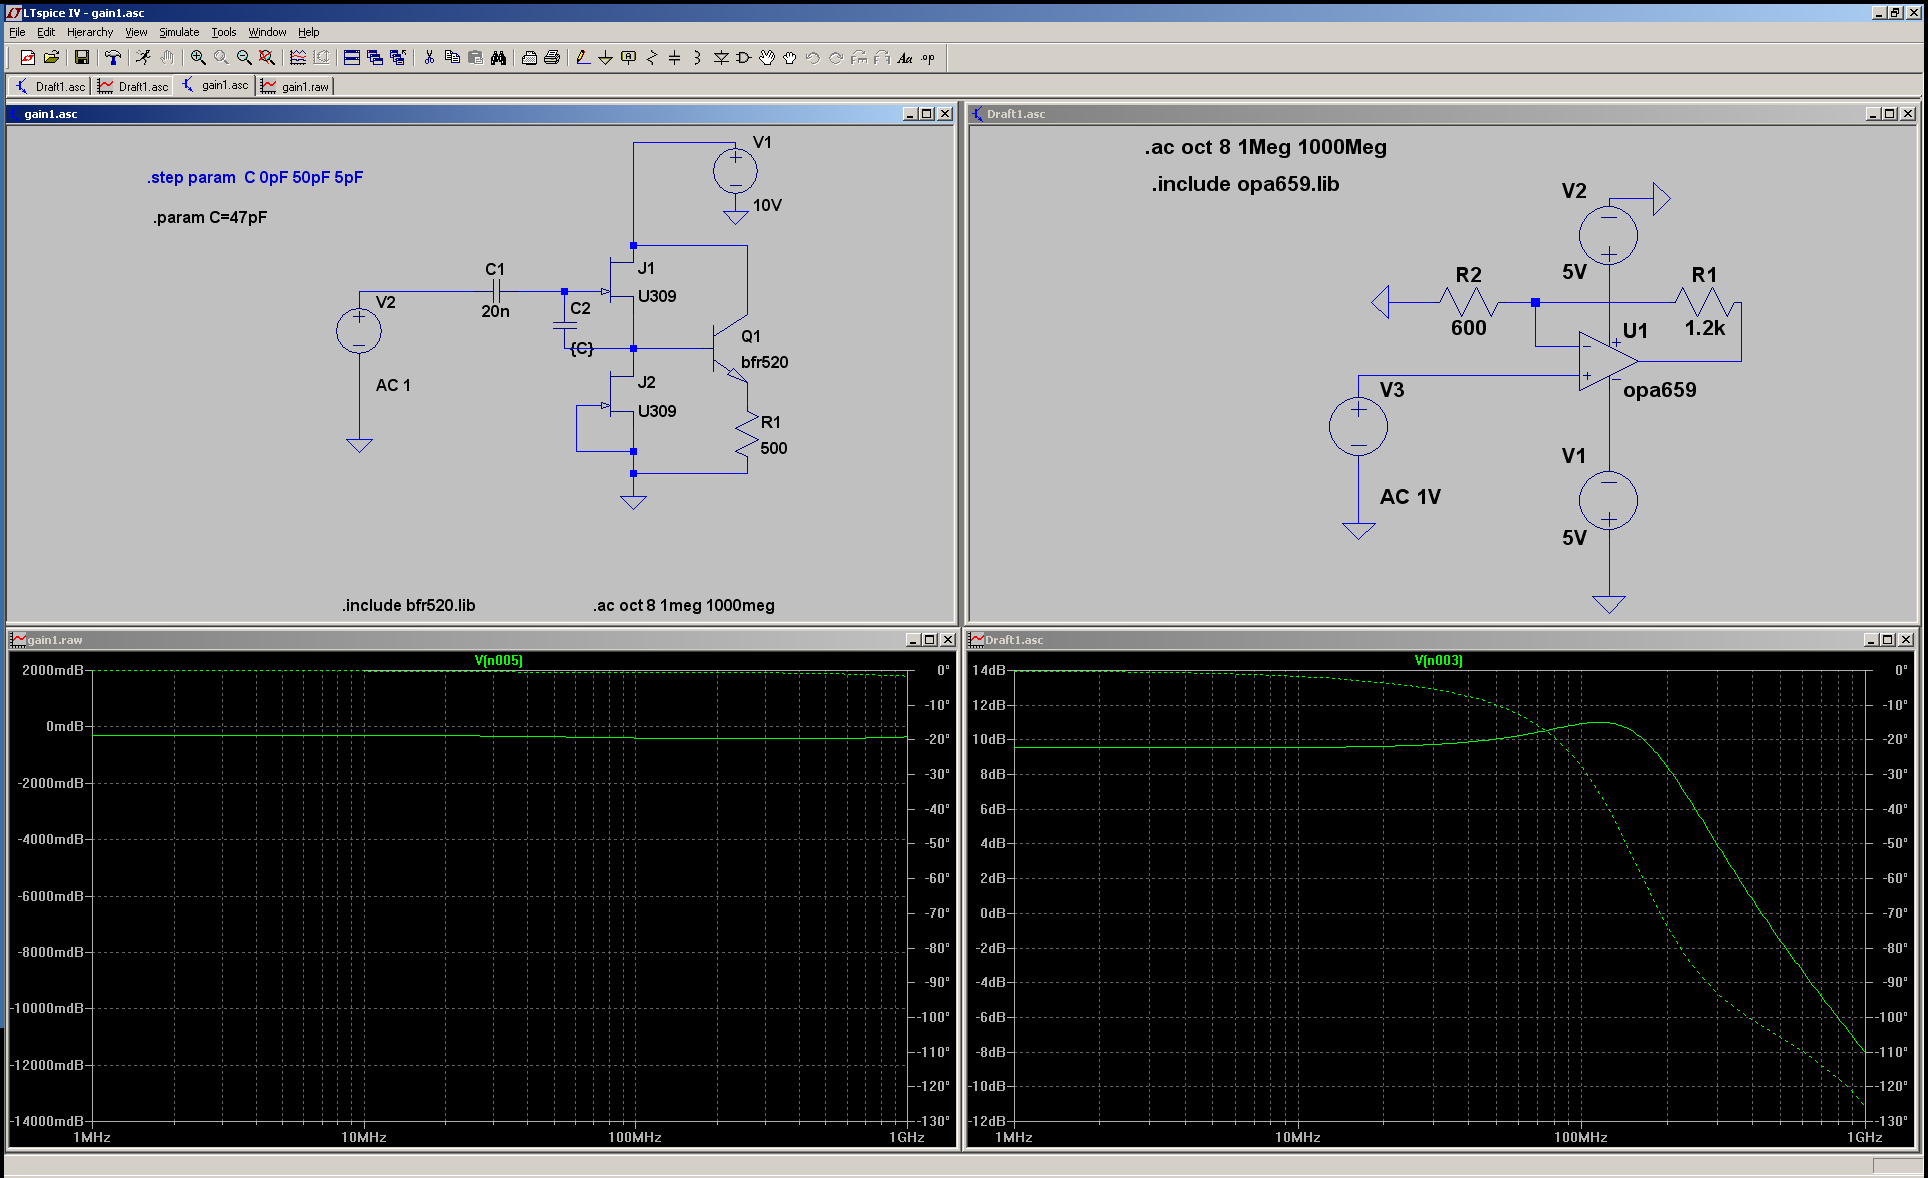
Task: Cascade windows icon in toolbar
Action: 375,58
